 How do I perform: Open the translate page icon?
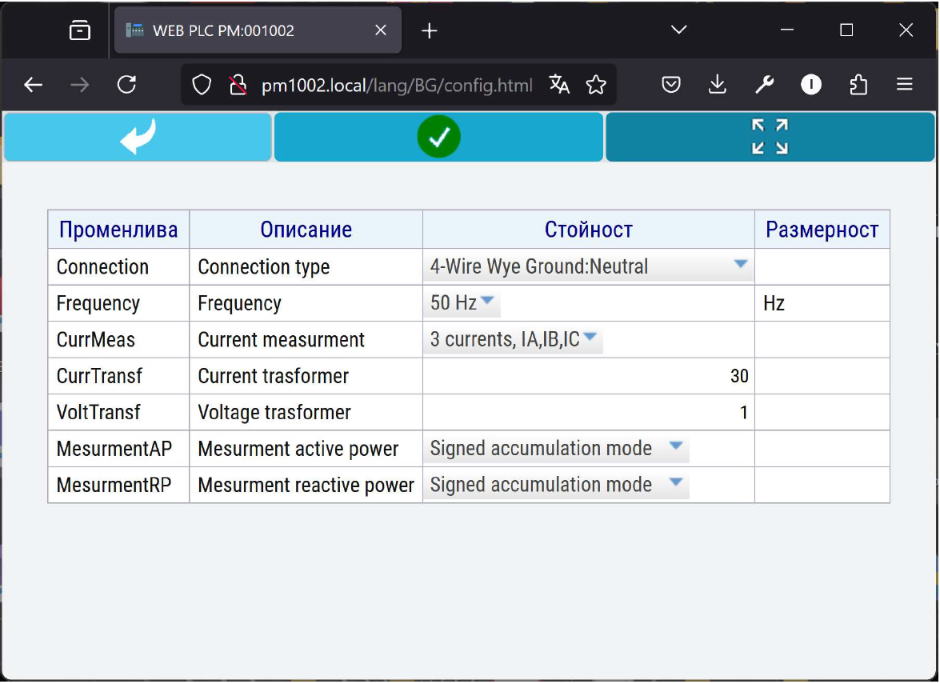pos(559,85)
